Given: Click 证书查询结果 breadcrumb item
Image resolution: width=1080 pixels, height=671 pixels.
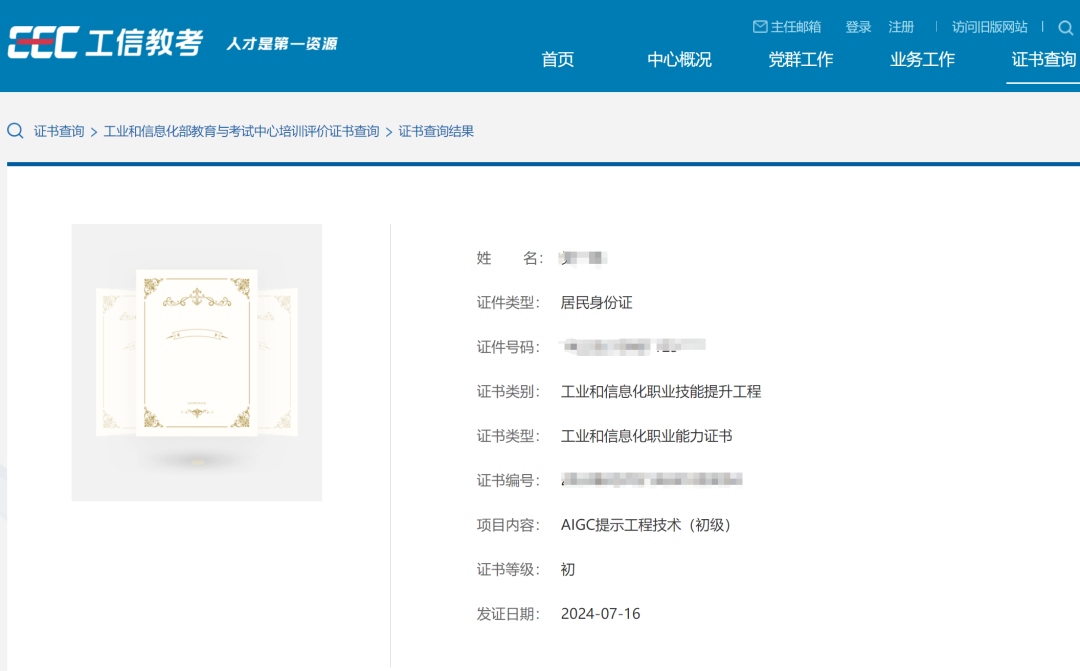Looking at the screenshot, I should pyautogui.click(x=436, y=131).
